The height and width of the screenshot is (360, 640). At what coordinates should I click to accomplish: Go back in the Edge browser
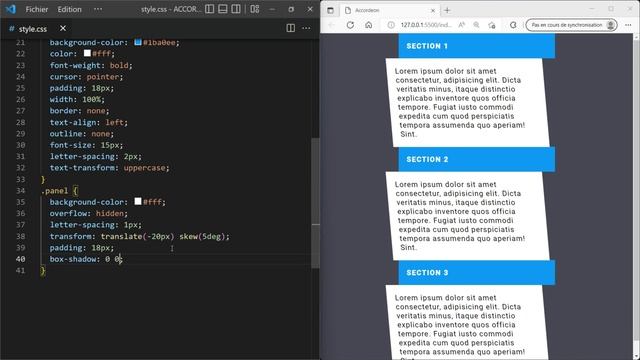point(331,25)
